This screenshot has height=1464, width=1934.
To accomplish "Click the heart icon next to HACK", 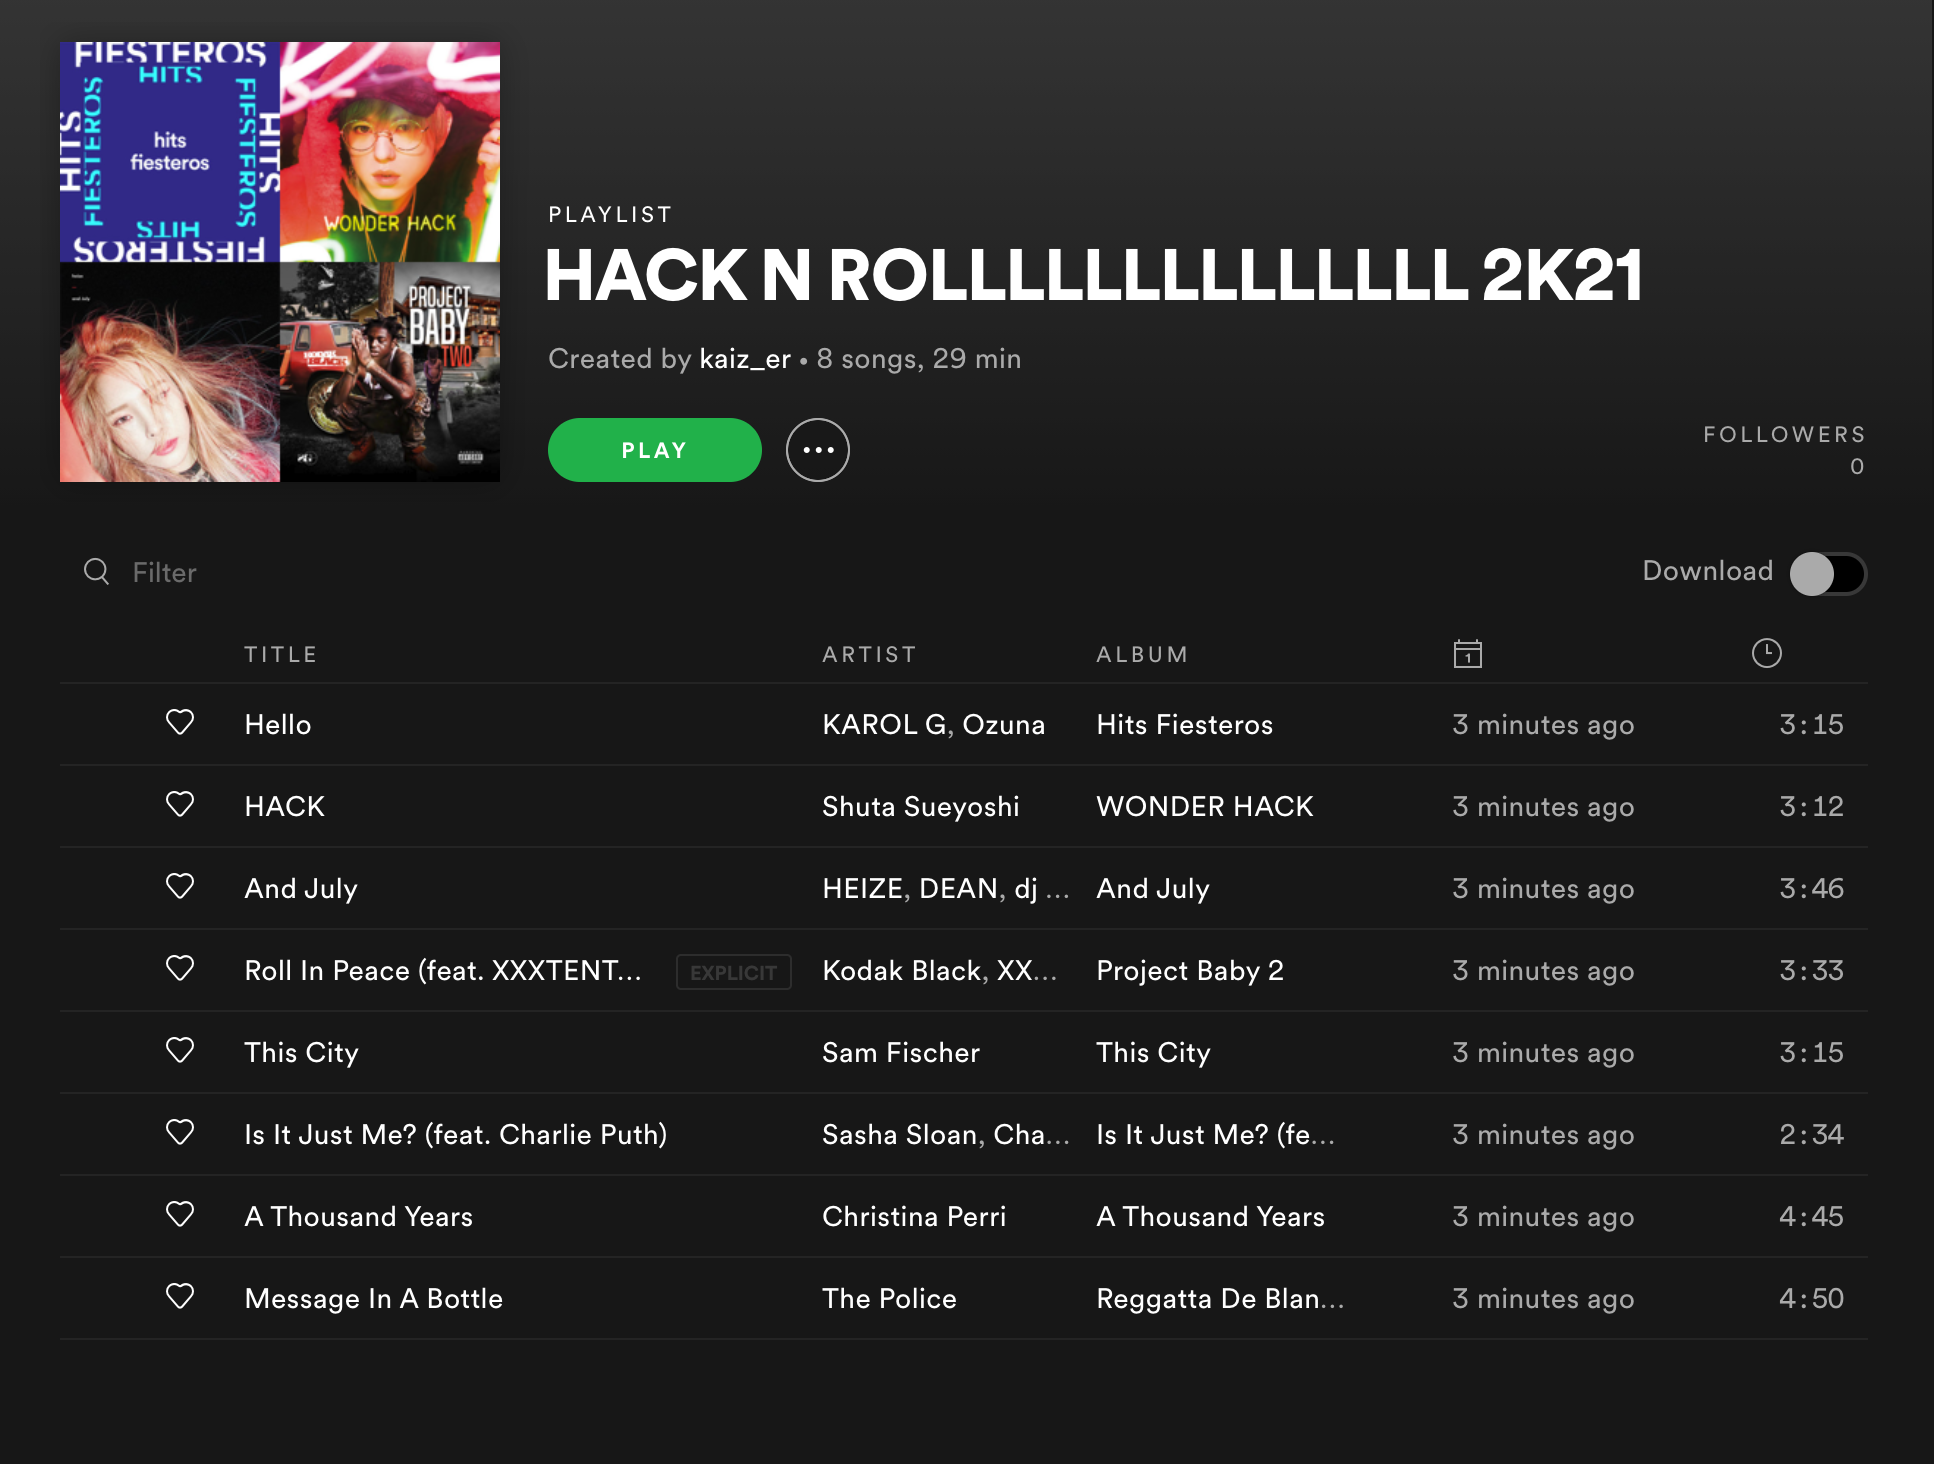I will coord(180,804).
